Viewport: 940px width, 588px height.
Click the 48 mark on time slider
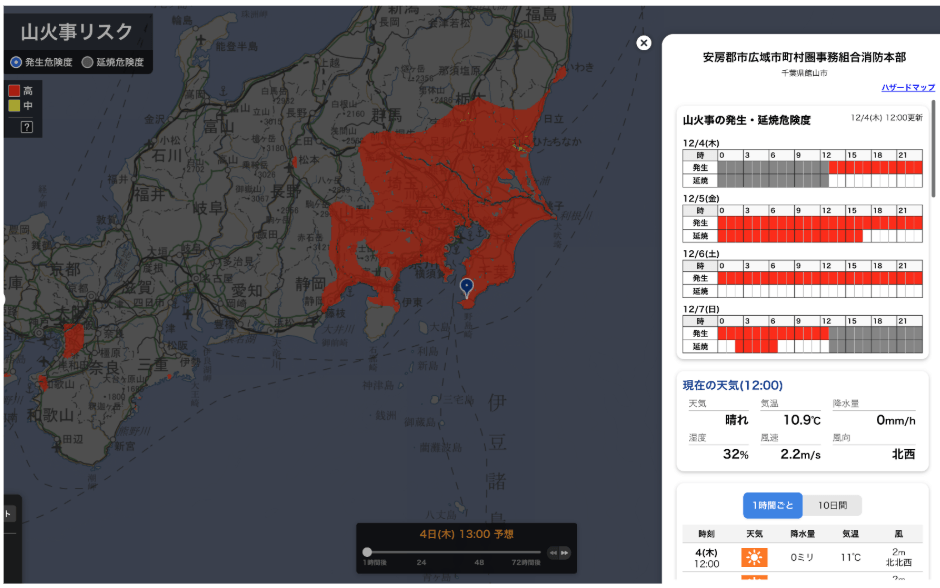(479, 563)
